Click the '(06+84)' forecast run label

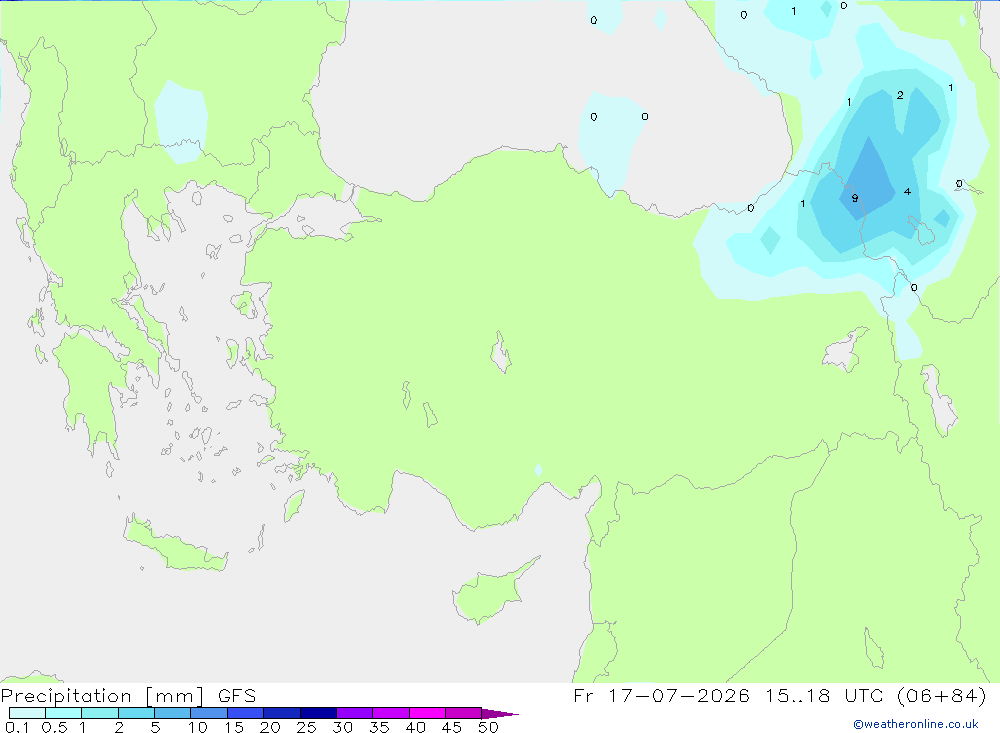point(941,695)
